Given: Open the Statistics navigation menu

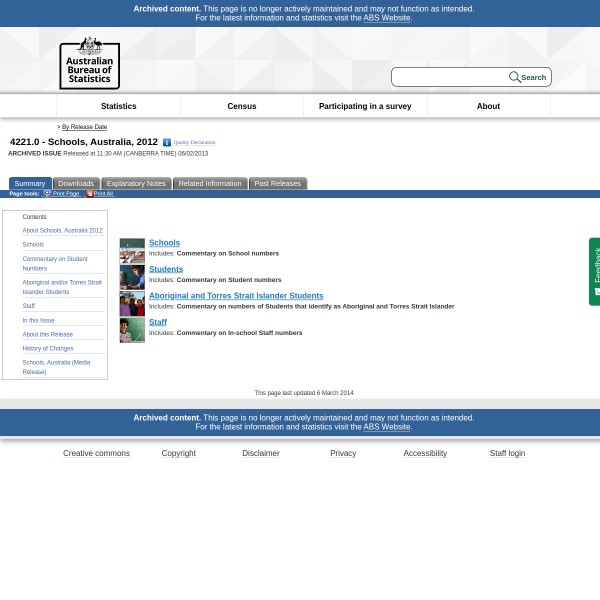Looking at the screenshot, I should 118,106.
